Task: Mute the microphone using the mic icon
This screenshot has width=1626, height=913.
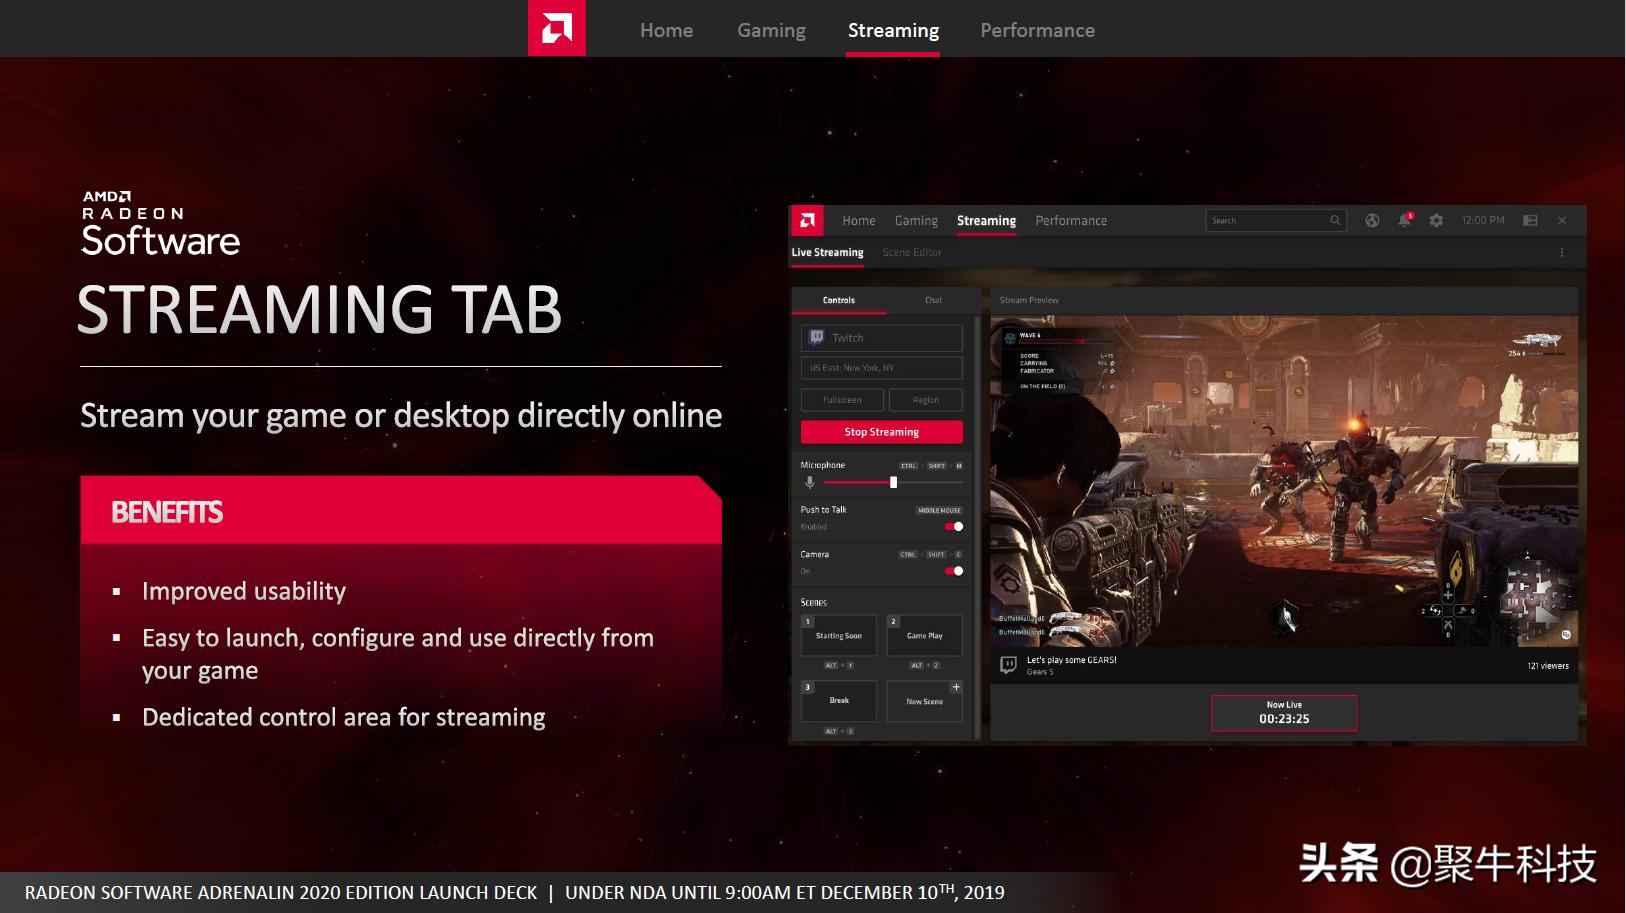Action: click(810, 482)
